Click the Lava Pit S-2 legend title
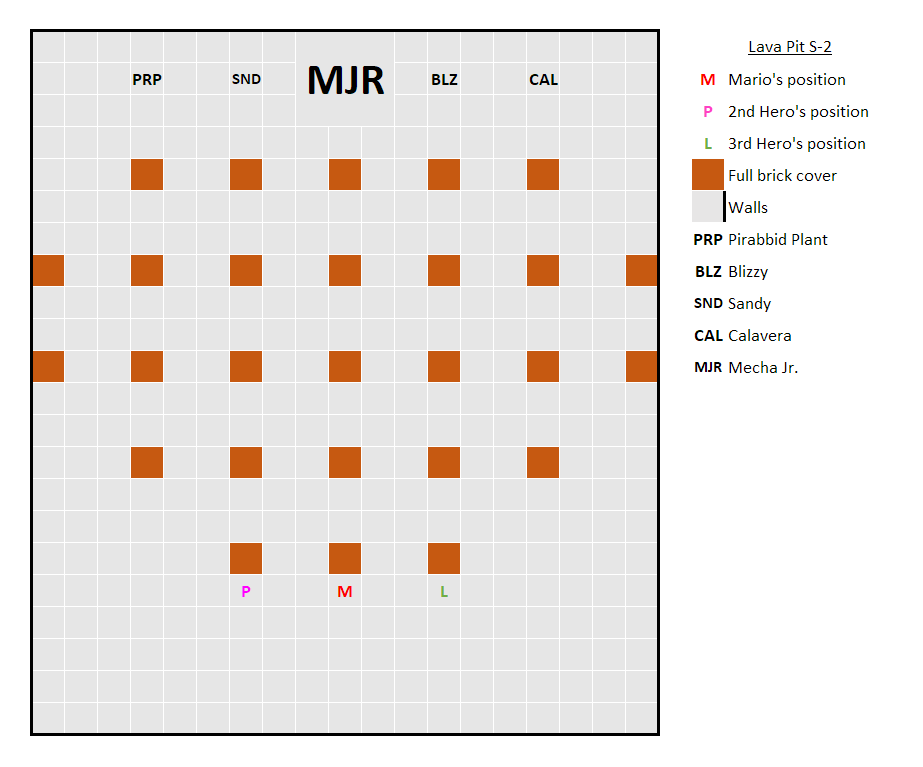 (789, 47)
